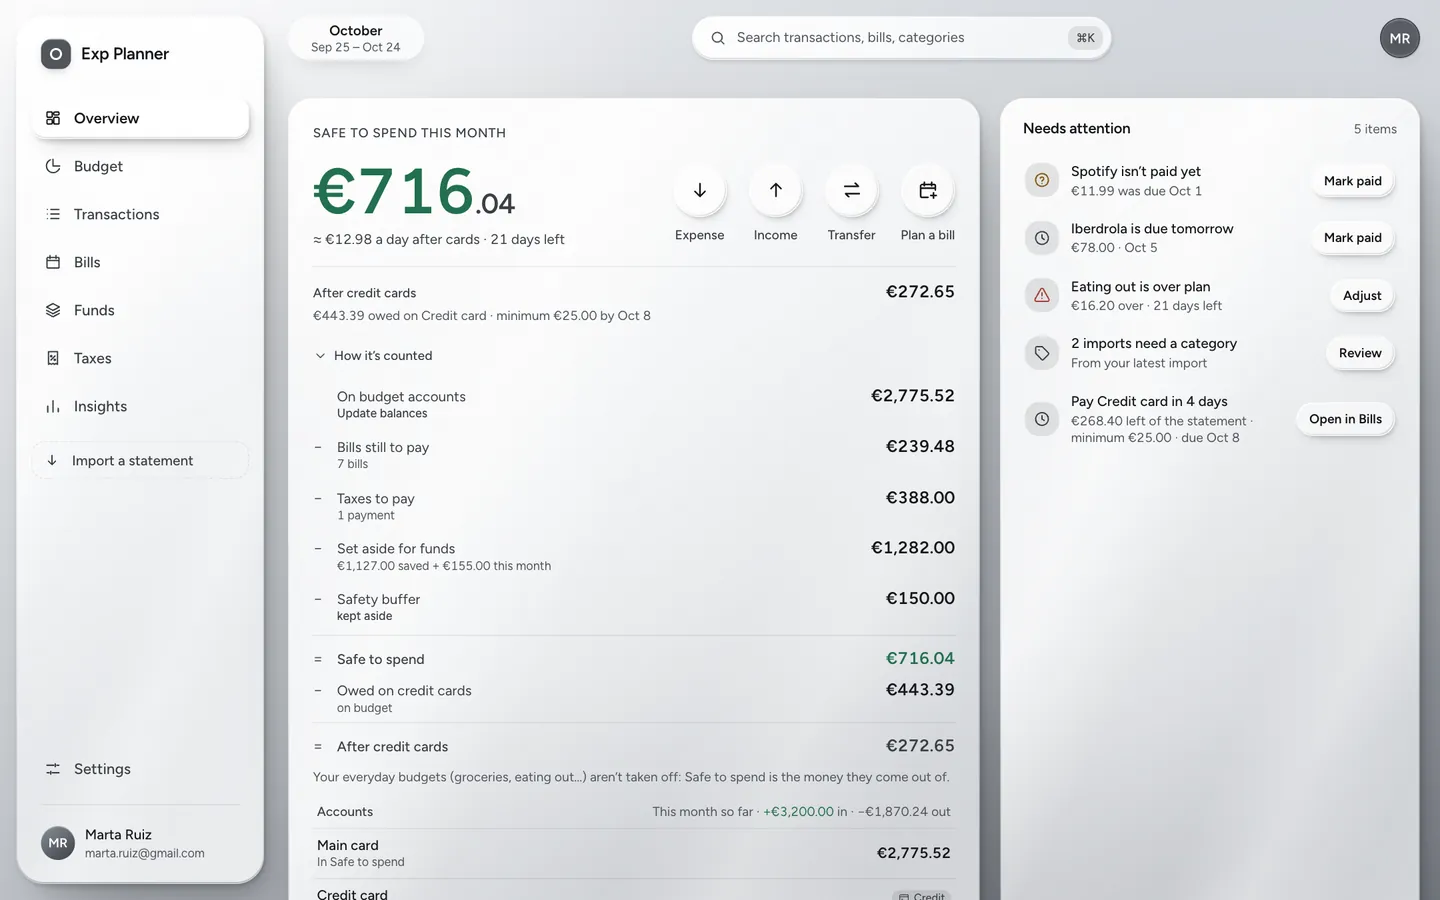Click the Update balances link
The image size is (1440, 900).
tap(382, 413)
